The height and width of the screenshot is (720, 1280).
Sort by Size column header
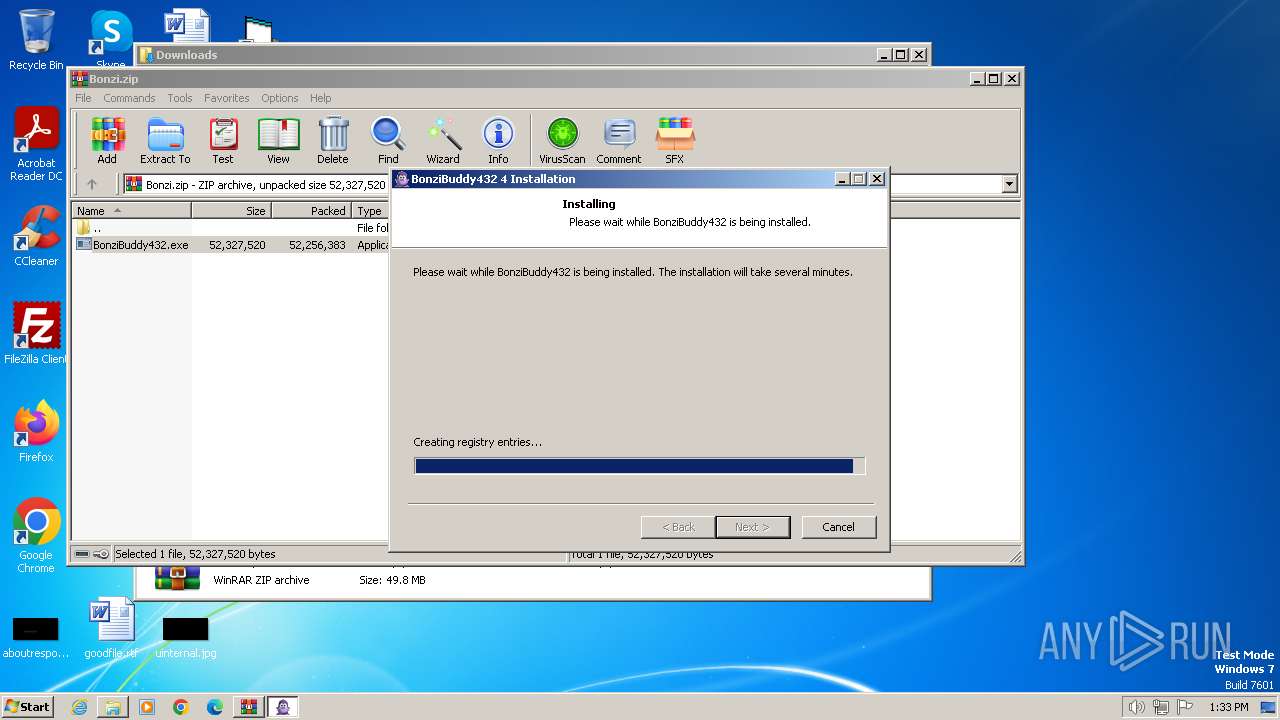point(232,211)
